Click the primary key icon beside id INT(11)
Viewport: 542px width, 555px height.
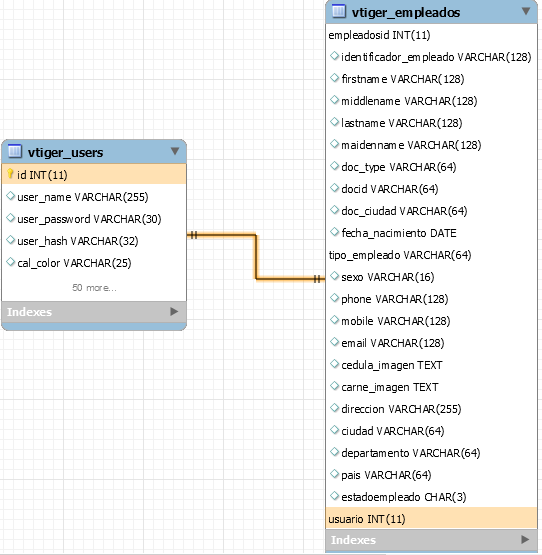click(x=10, y=174)
